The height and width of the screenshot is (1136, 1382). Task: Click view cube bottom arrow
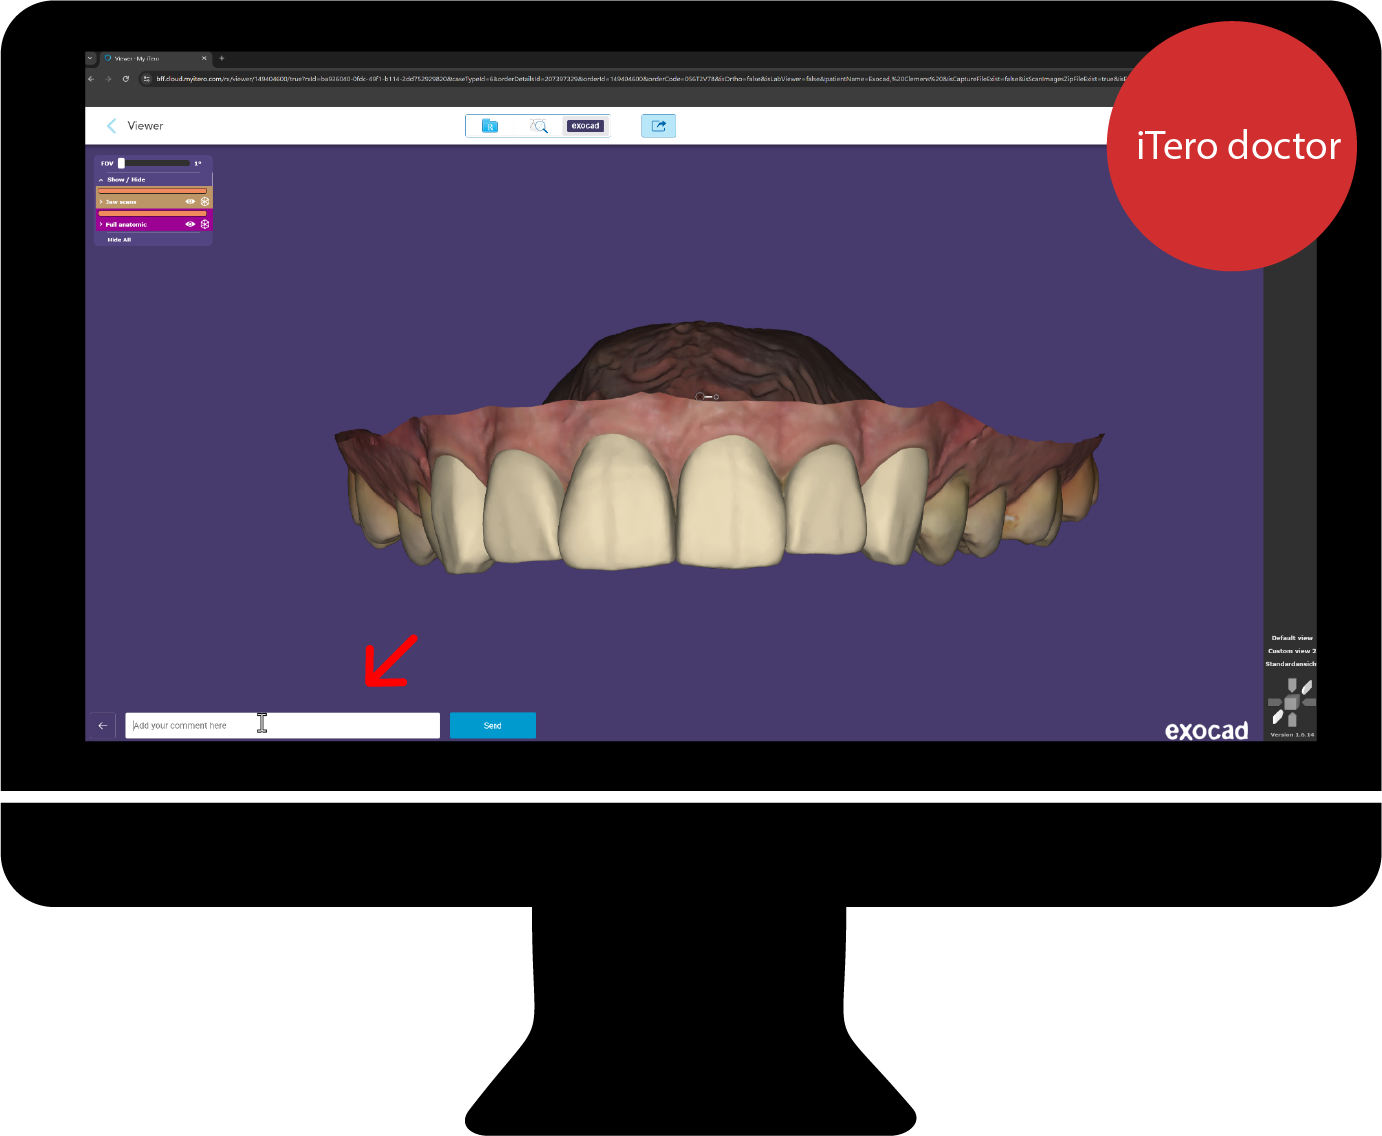1292,719
